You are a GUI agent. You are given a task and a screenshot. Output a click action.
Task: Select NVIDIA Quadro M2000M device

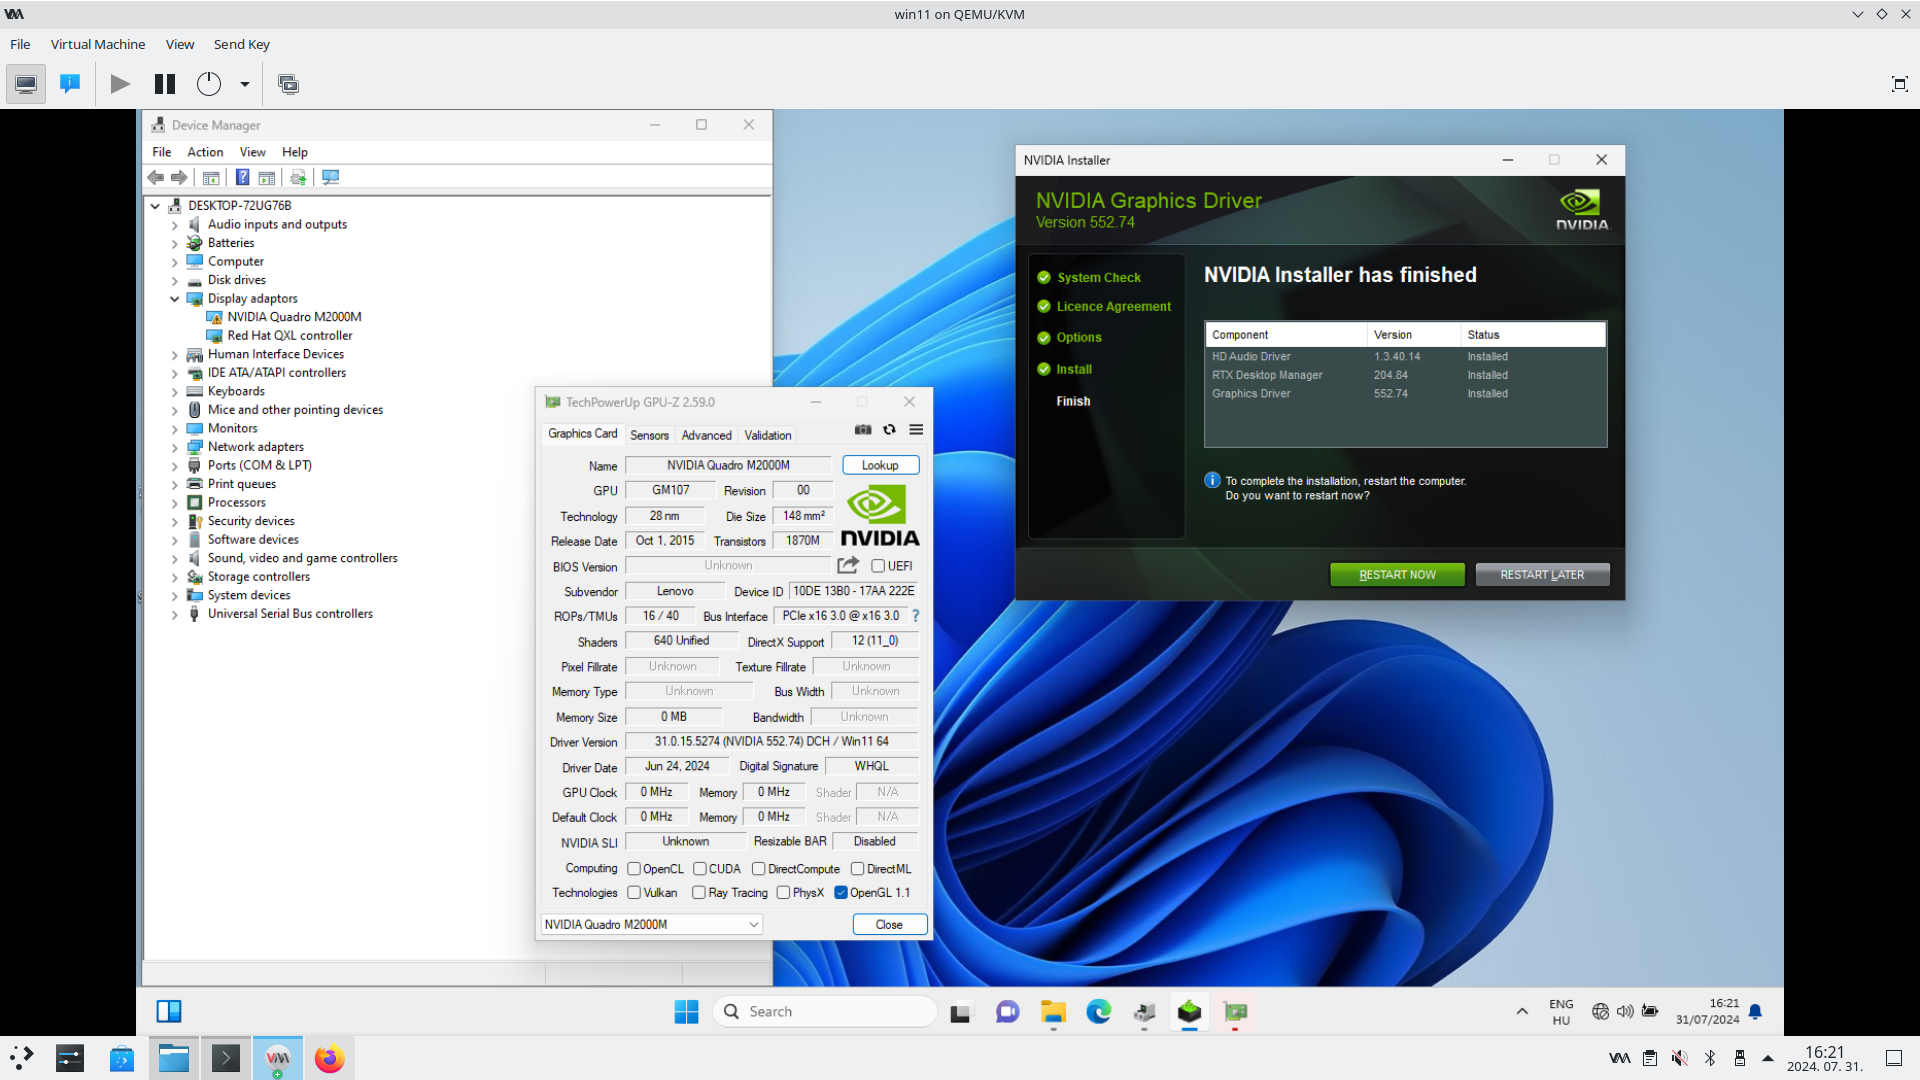(294, 317)
